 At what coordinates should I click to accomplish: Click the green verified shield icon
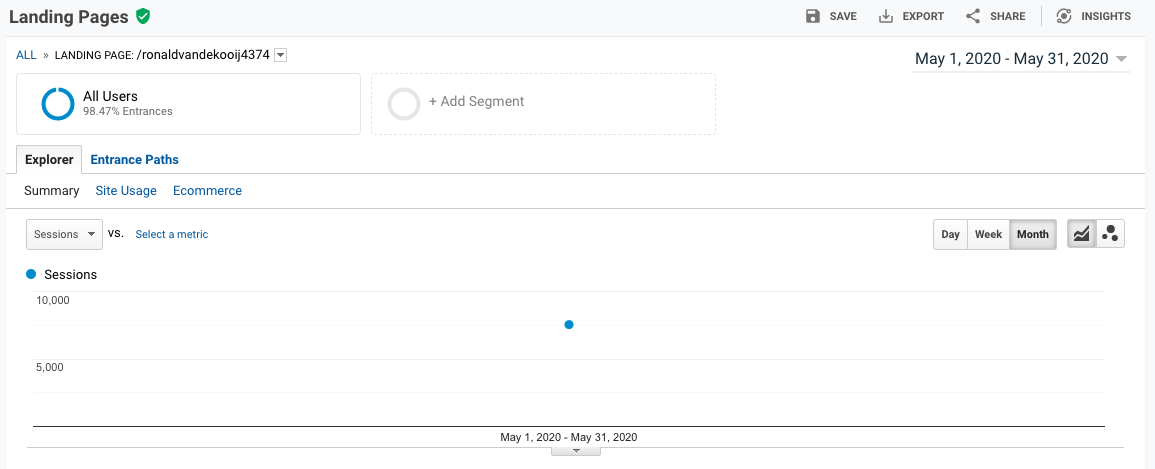[x=143, y=16]
